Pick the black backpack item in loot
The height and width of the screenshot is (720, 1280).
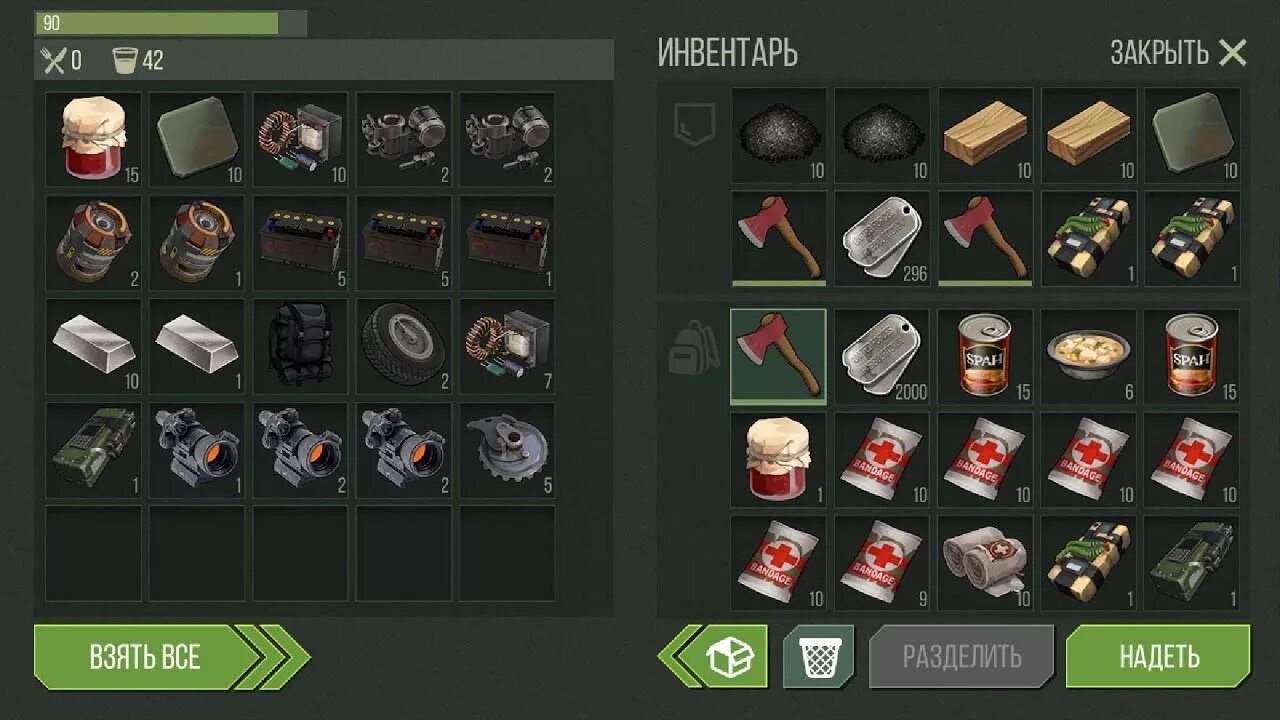[x=300, y=346]
